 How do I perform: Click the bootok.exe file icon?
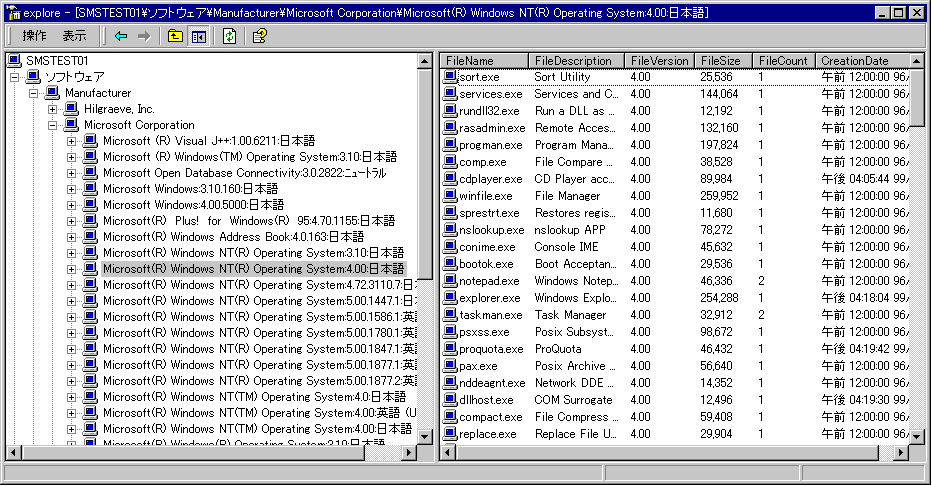451,264
